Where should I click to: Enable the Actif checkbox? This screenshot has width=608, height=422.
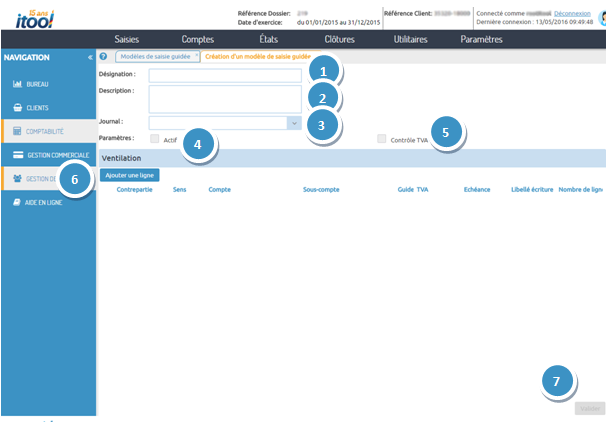click(154, 139)
